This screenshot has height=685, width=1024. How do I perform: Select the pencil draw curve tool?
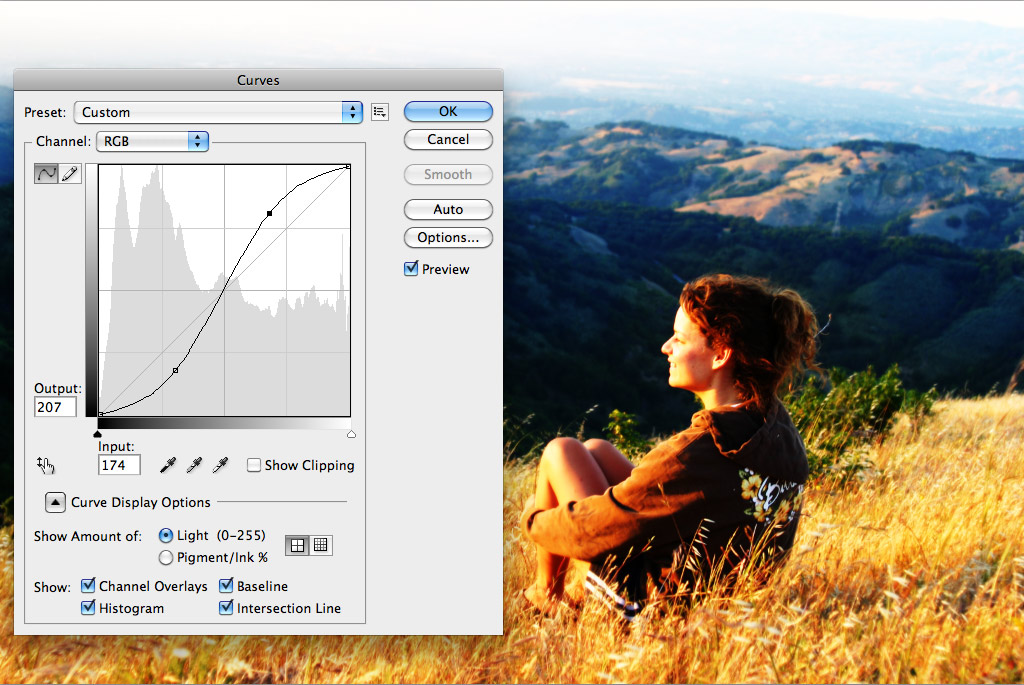(x=70, y=174)
